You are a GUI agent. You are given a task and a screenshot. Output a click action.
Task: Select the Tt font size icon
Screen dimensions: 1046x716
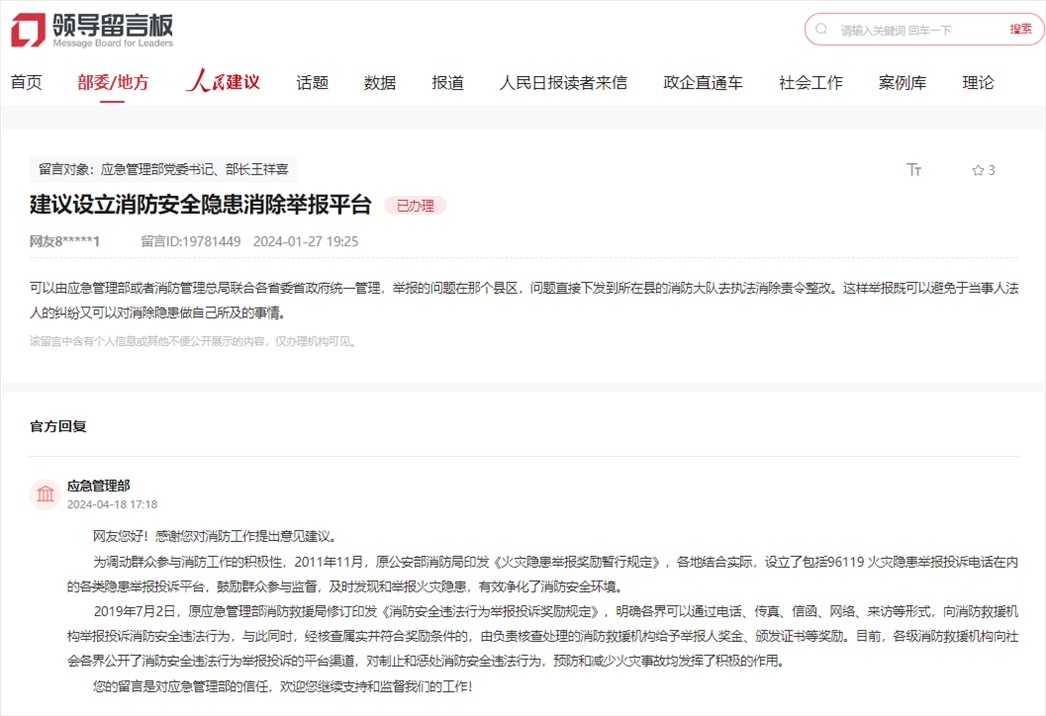pos(914,170)
